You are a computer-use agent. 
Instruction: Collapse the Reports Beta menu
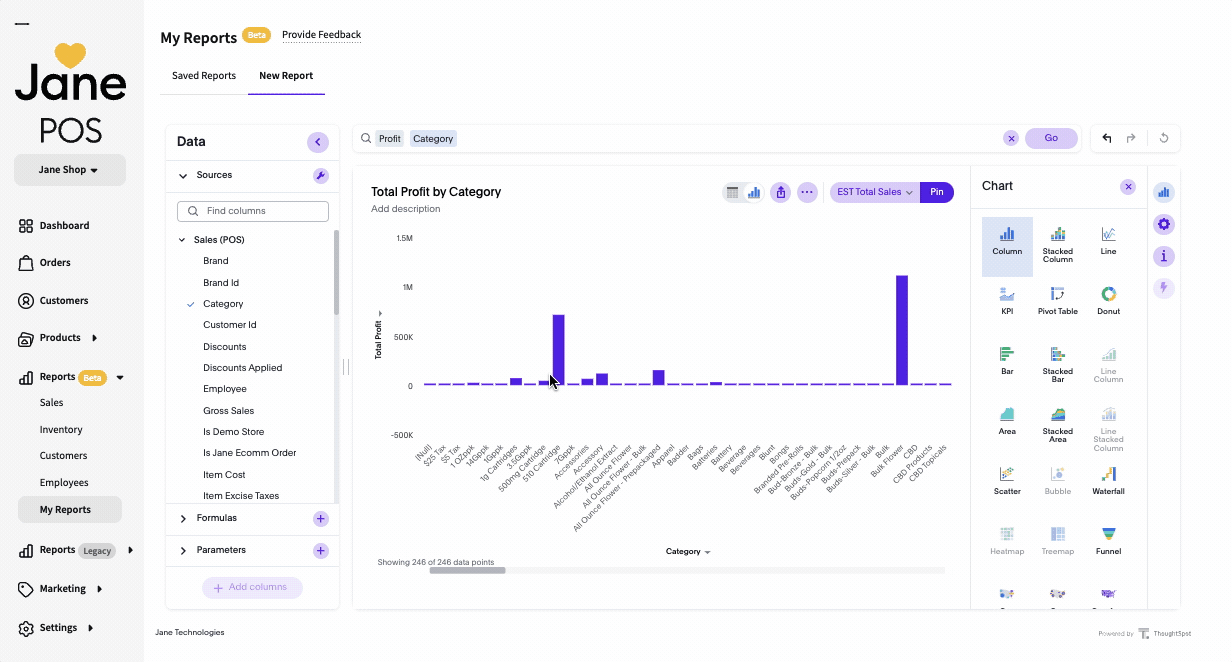click(120, 378)
